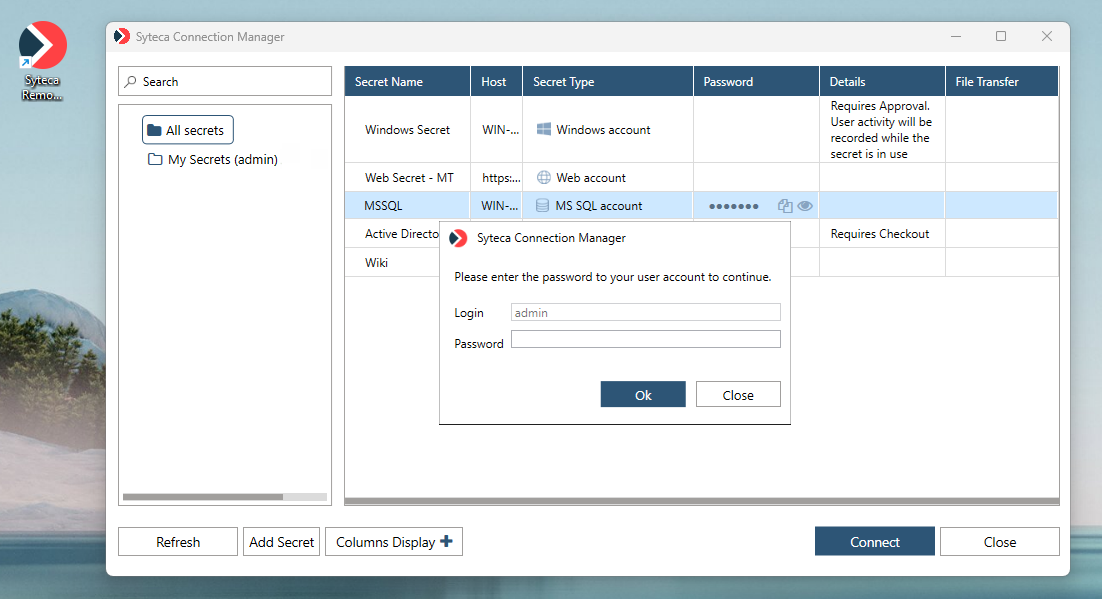
Task: Click the Syteca logo in password dialog
Action: point(458,238)
